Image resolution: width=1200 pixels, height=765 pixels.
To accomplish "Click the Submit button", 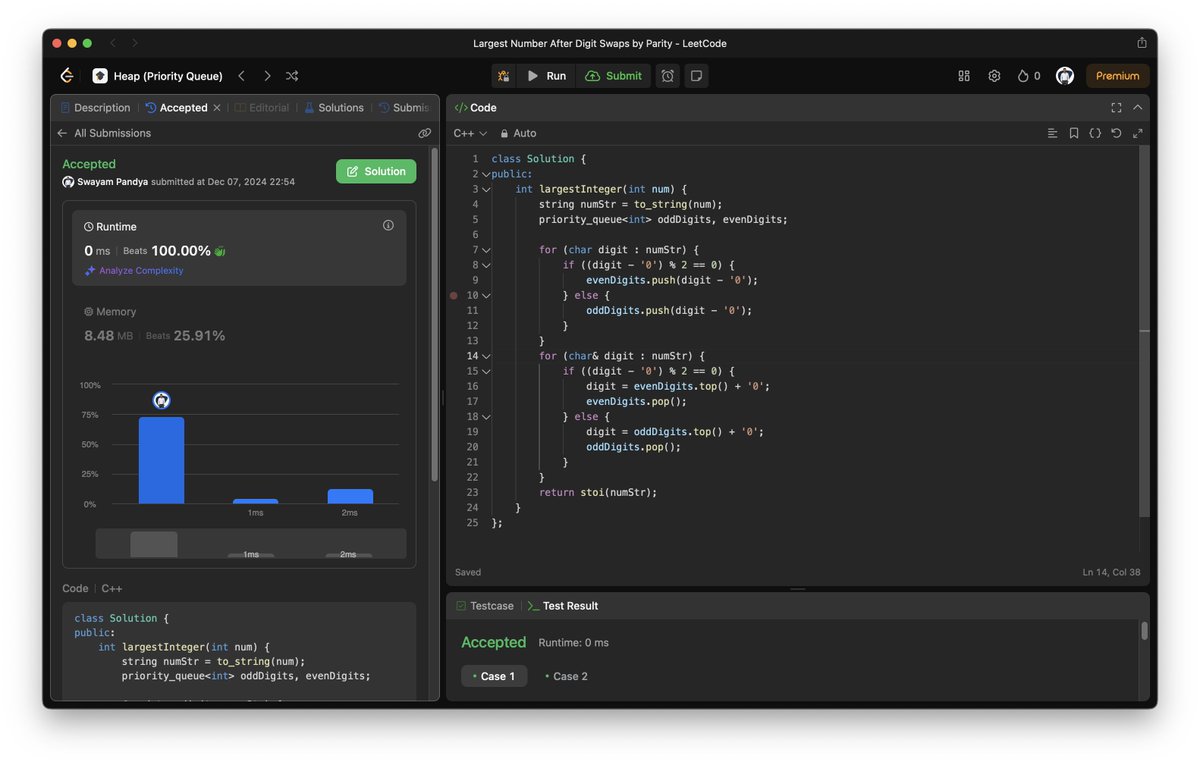I will (x=613, y=76).
